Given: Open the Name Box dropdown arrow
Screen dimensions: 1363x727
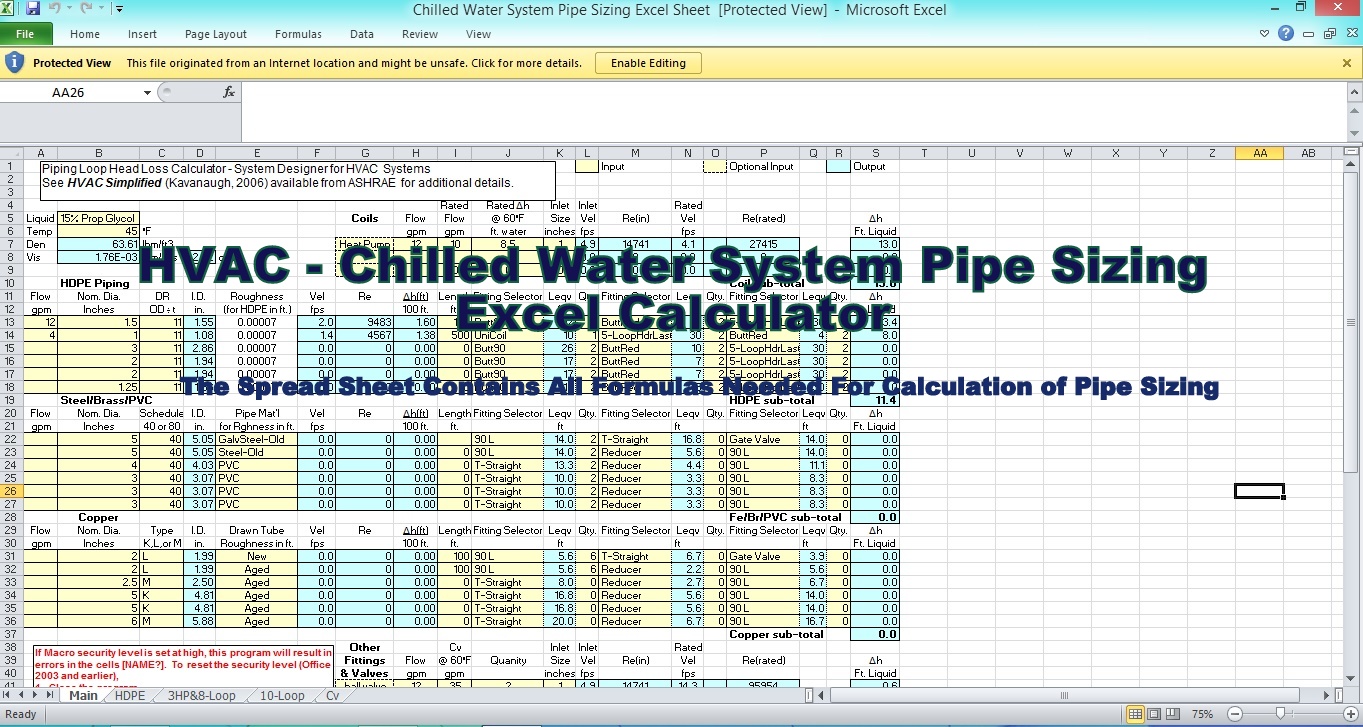Looking at the screenshot, I should coord(147,93).
